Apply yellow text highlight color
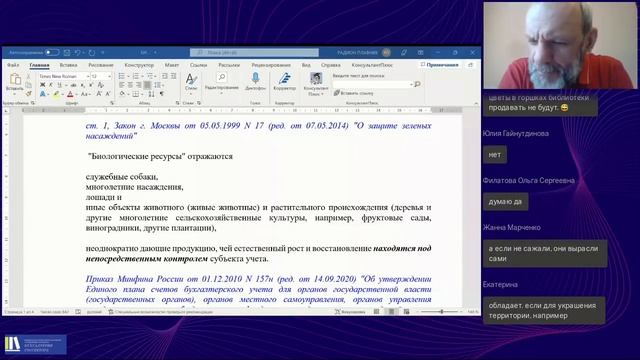This screenshot has height=360, width=640. (56, 94)
